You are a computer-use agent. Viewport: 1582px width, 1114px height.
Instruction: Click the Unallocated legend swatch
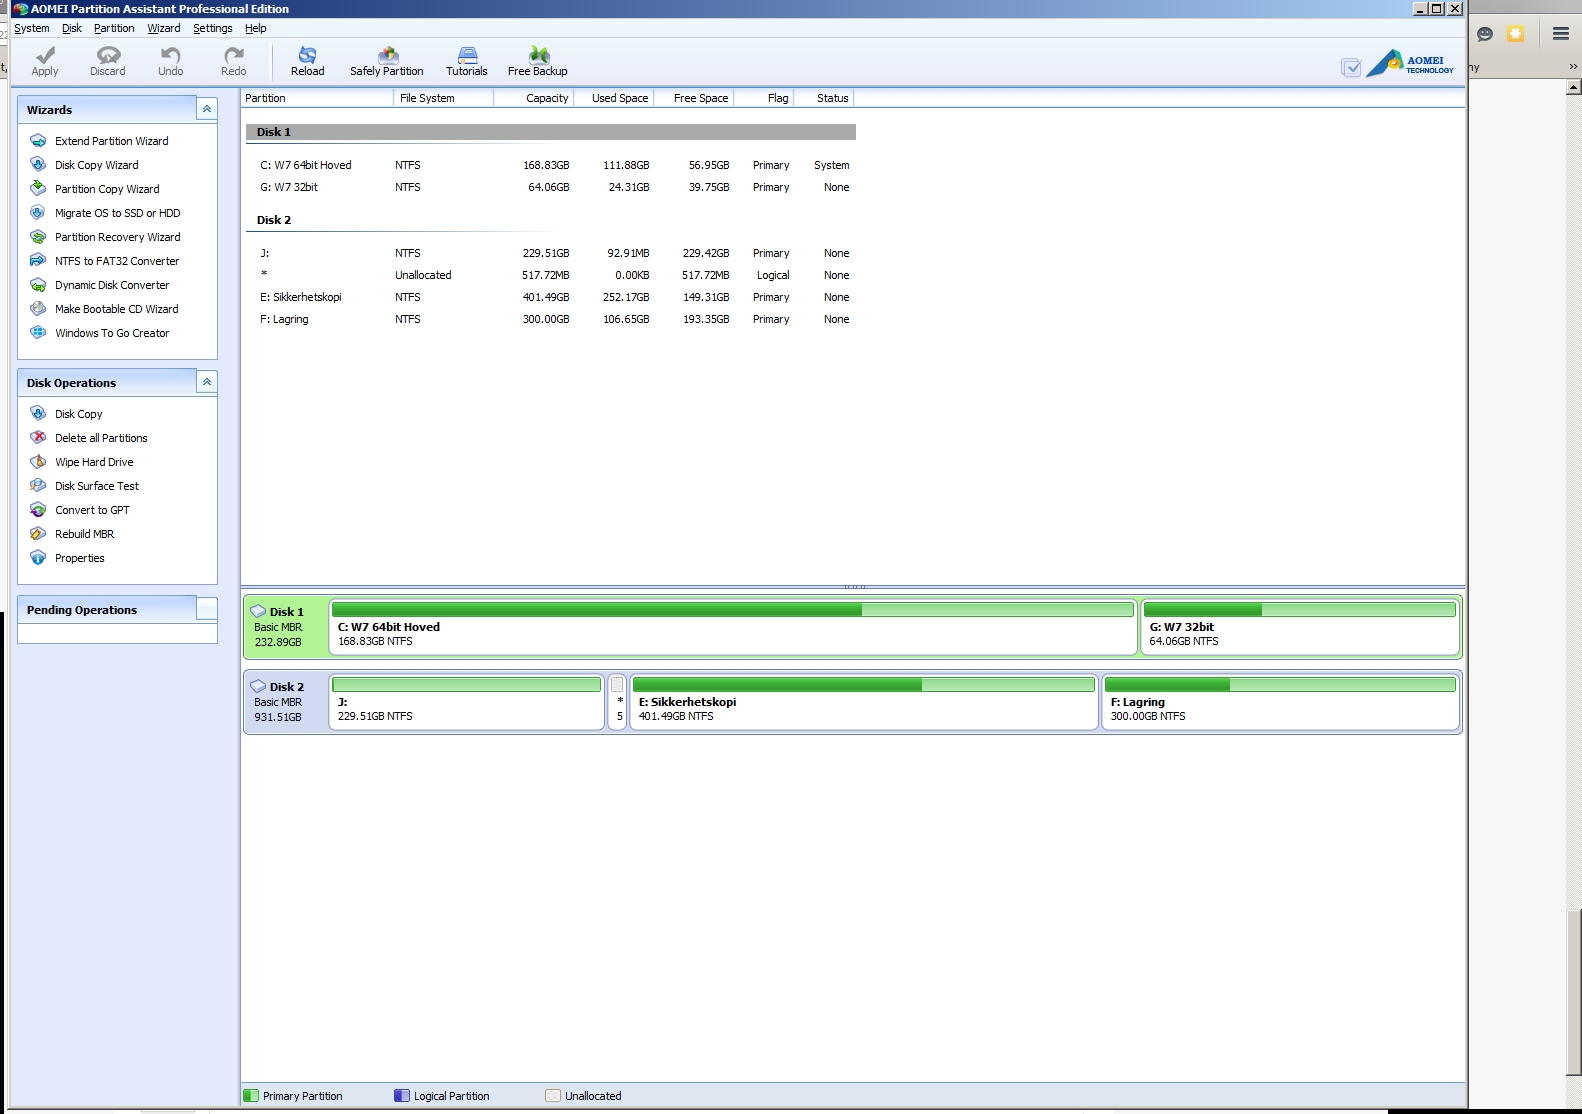[x=553, y=1096]
